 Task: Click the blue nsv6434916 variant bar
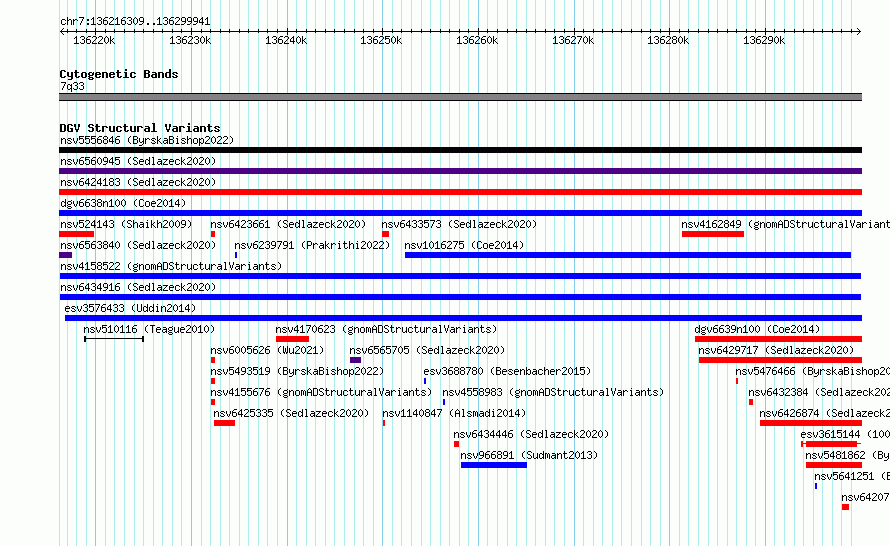460,297
